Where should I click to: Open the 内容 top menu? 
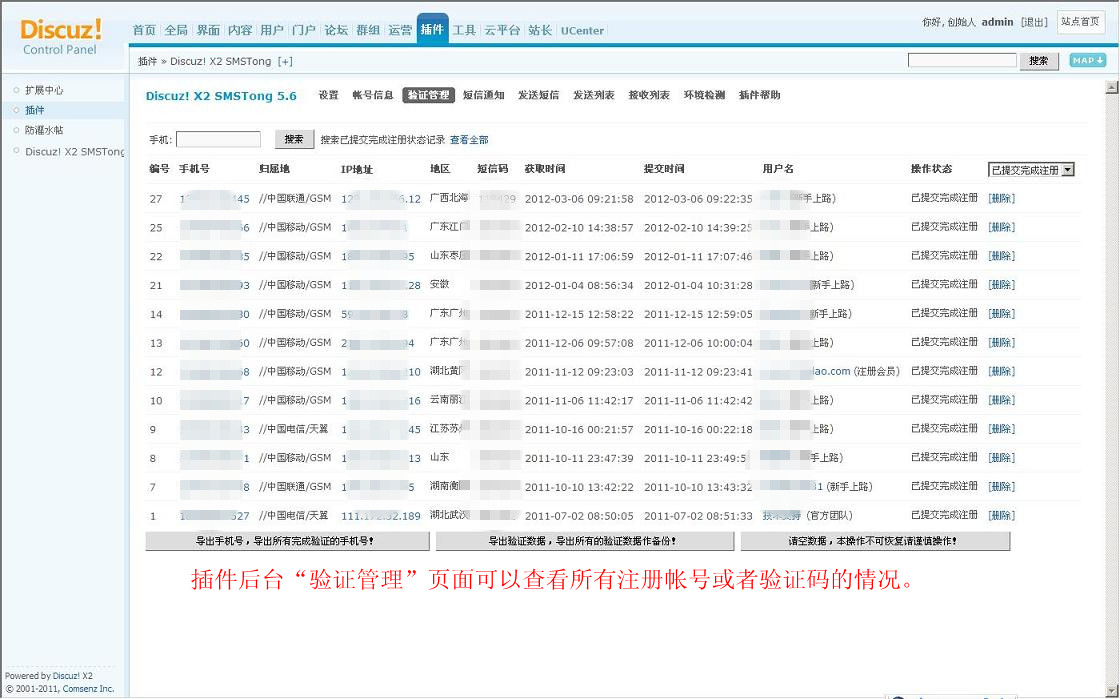tap(240, 30)
